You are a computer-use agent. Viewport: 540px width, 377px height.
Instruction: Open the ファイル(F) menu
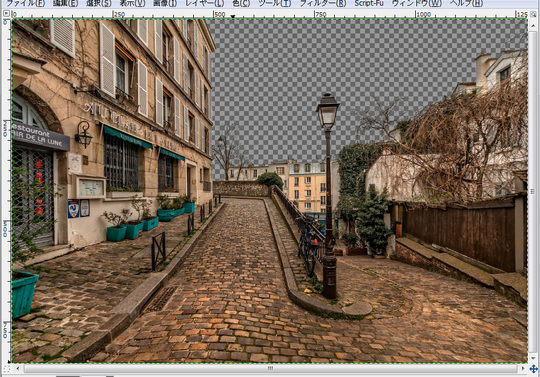point(25,3)
